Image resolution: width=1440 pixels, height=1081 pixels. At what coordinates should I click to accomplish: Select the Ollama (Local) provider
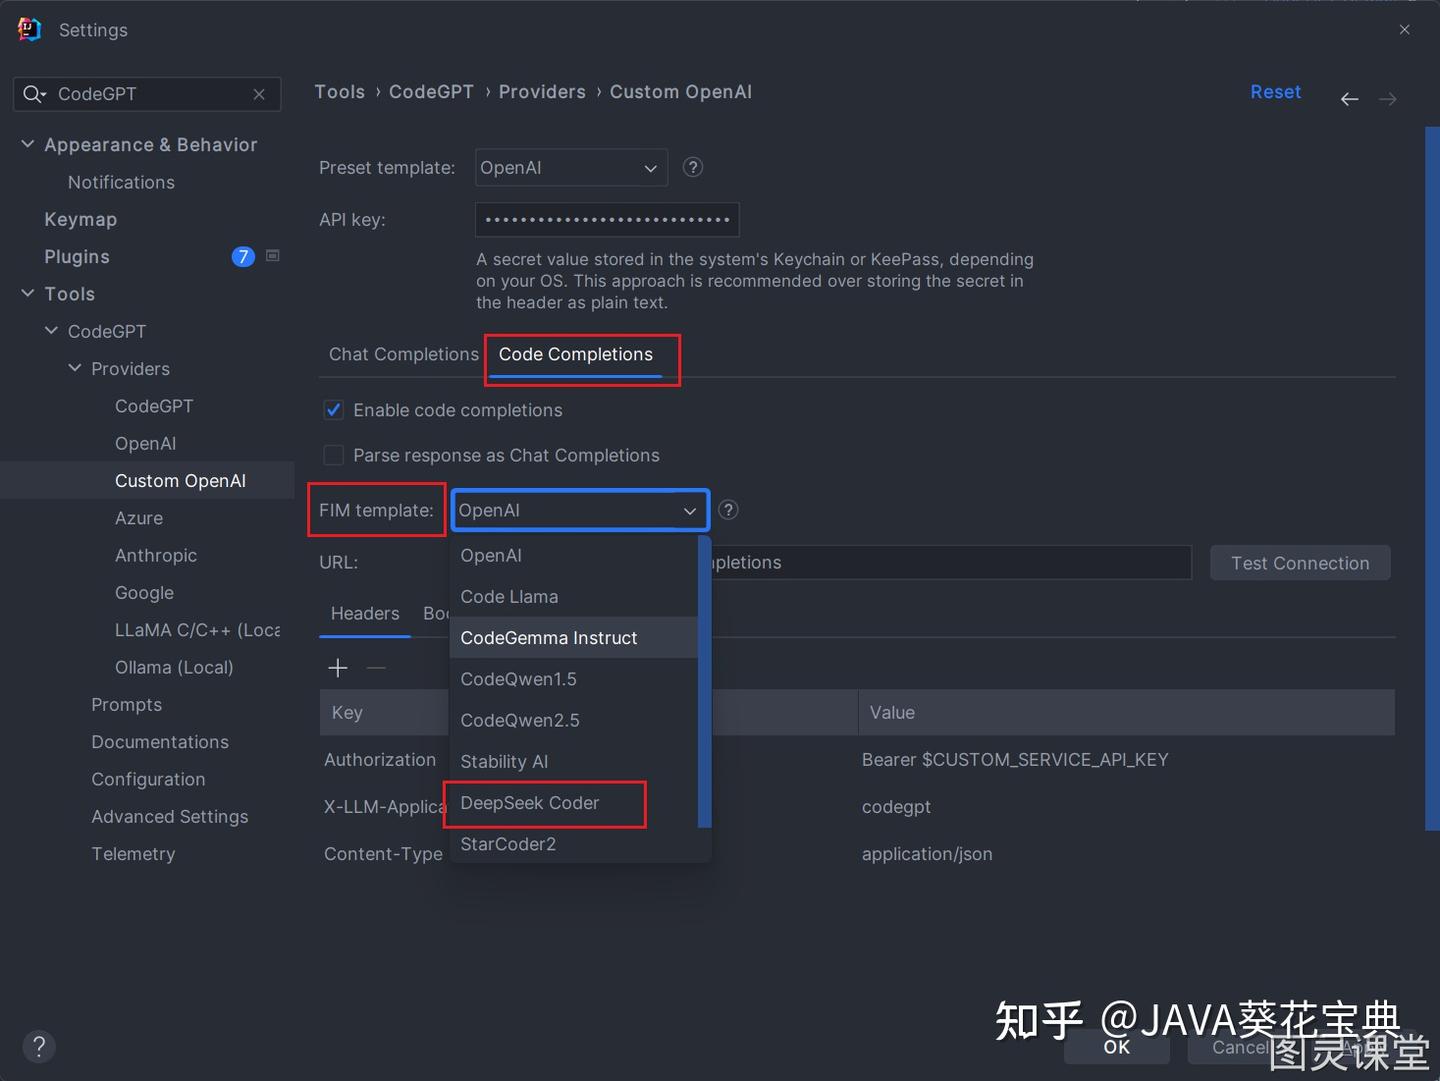click(x=174, y=667)
